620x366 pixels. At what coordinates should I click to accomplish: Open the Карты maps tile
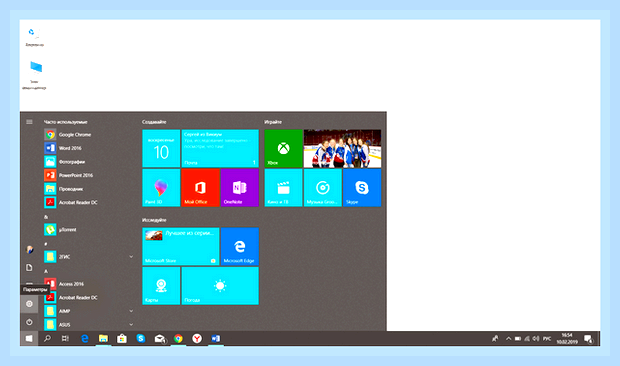click(161, 286)
